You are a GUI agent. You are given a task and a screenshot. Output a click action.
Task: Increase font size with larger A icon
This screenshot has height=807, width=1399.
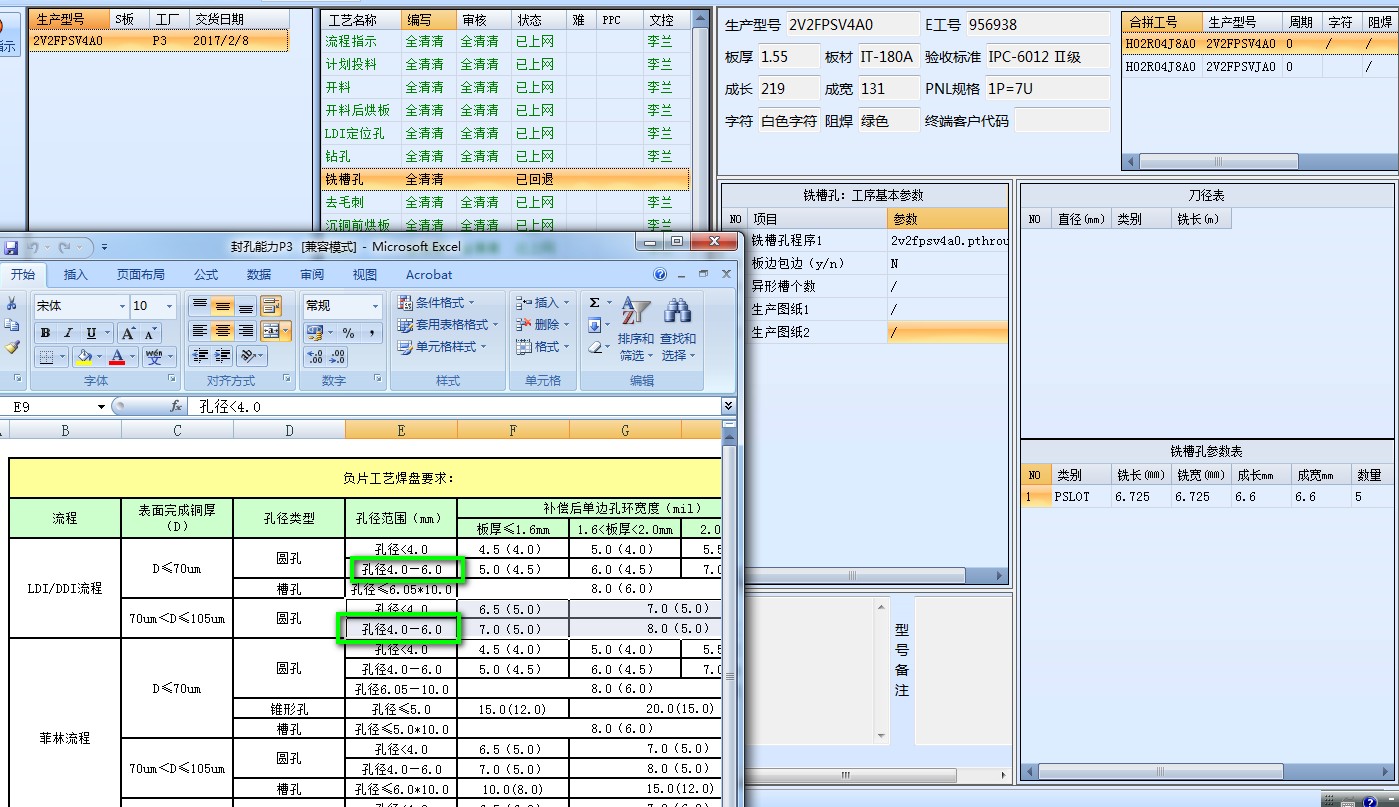coord(128,333)
